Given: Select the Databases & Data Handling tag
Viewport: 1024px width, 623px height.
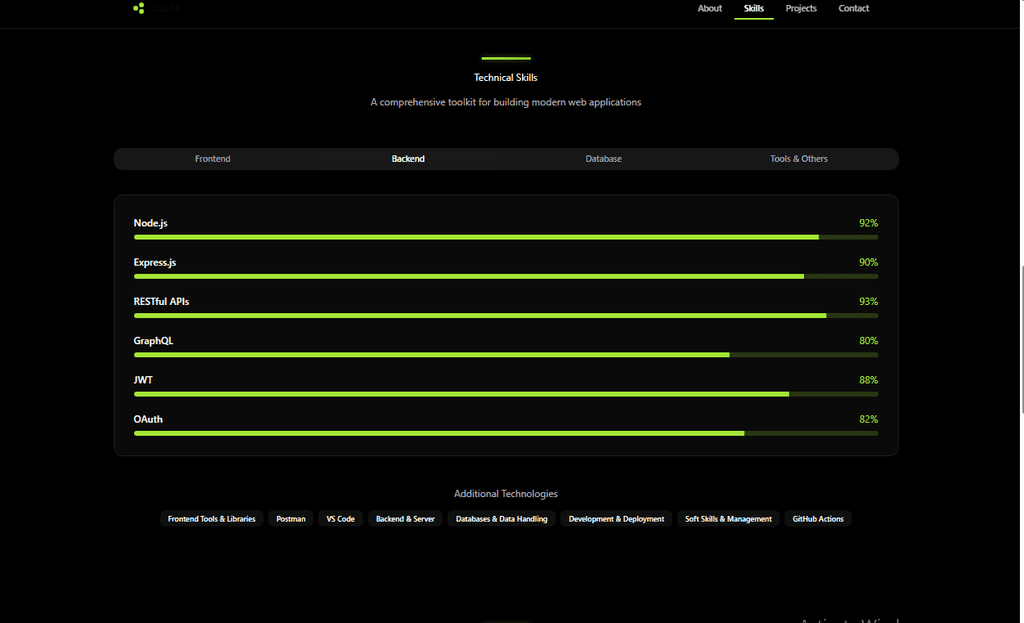Looking at the screenshot, I should pyautogui.click(x=501, y=519).
